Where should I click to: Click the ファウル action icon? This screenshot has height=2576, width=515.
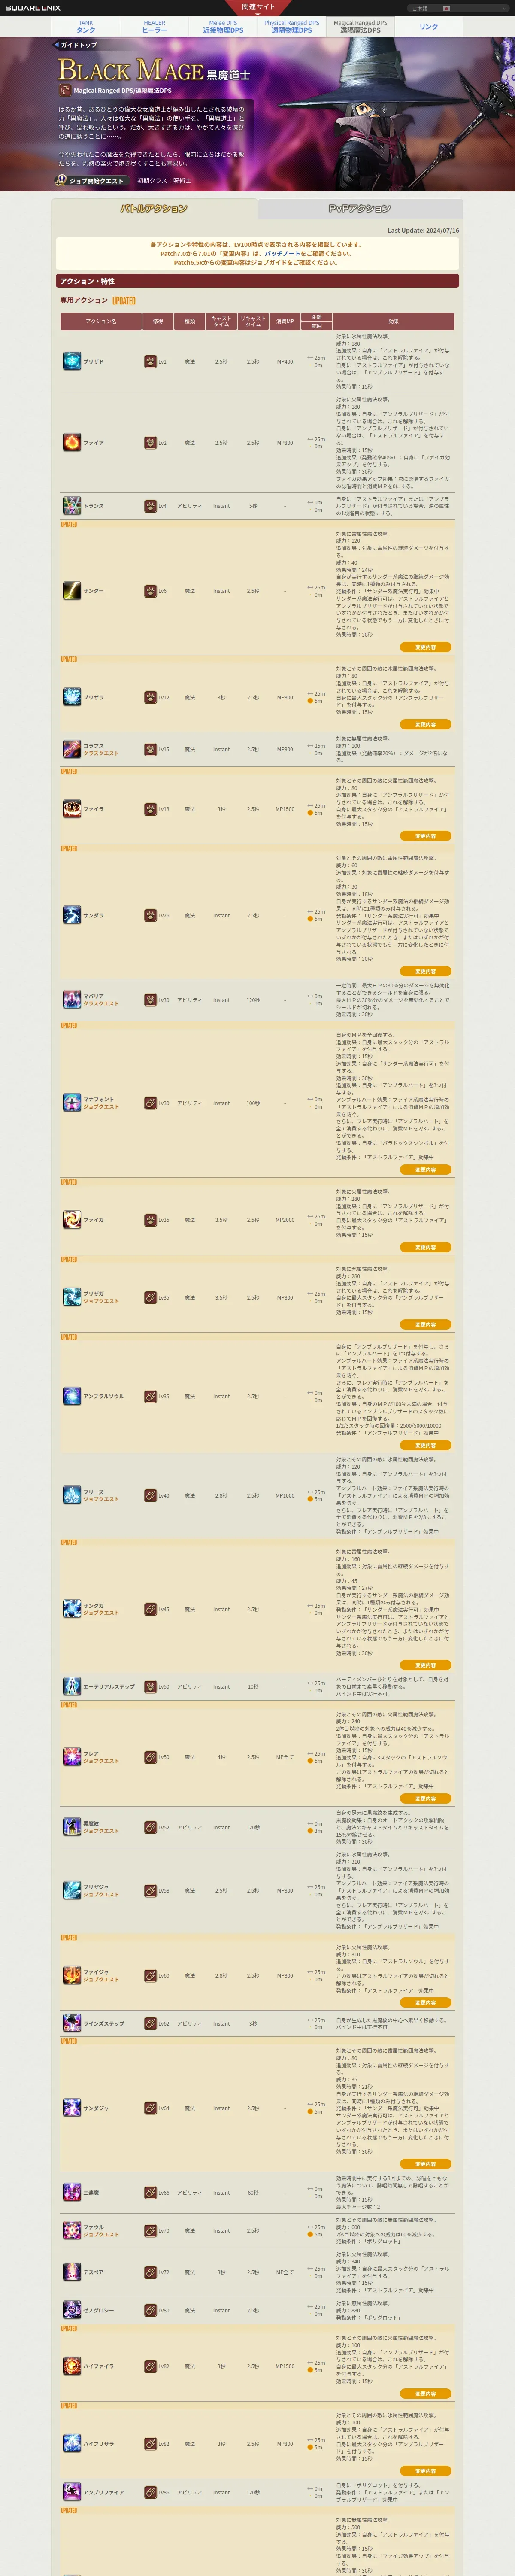point(72,2230)
